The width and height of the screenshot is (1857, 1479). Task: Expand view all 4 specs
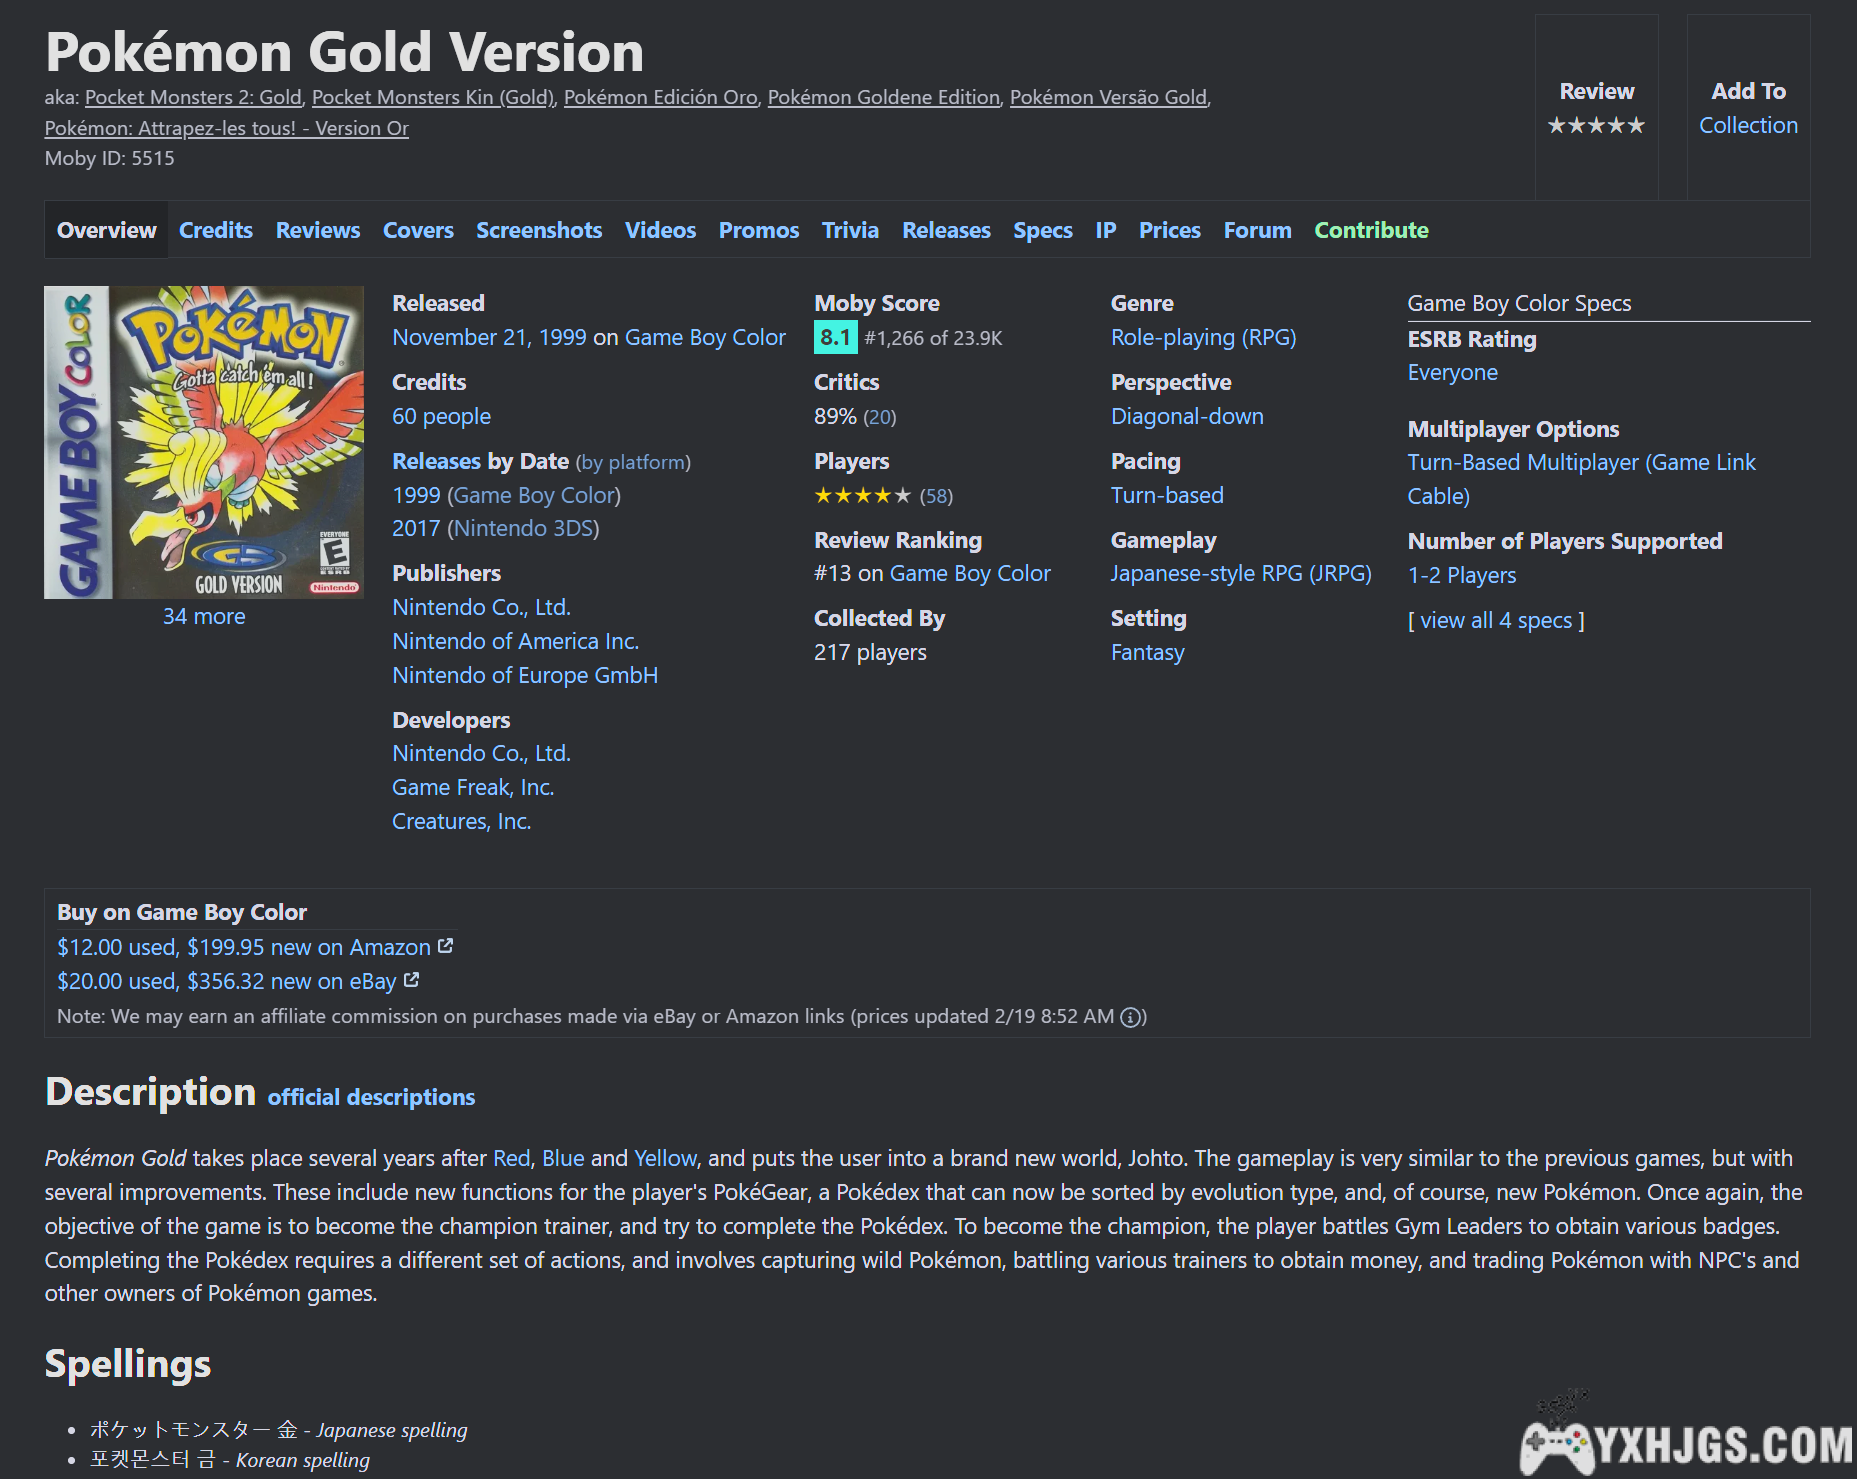[1495, 621]
